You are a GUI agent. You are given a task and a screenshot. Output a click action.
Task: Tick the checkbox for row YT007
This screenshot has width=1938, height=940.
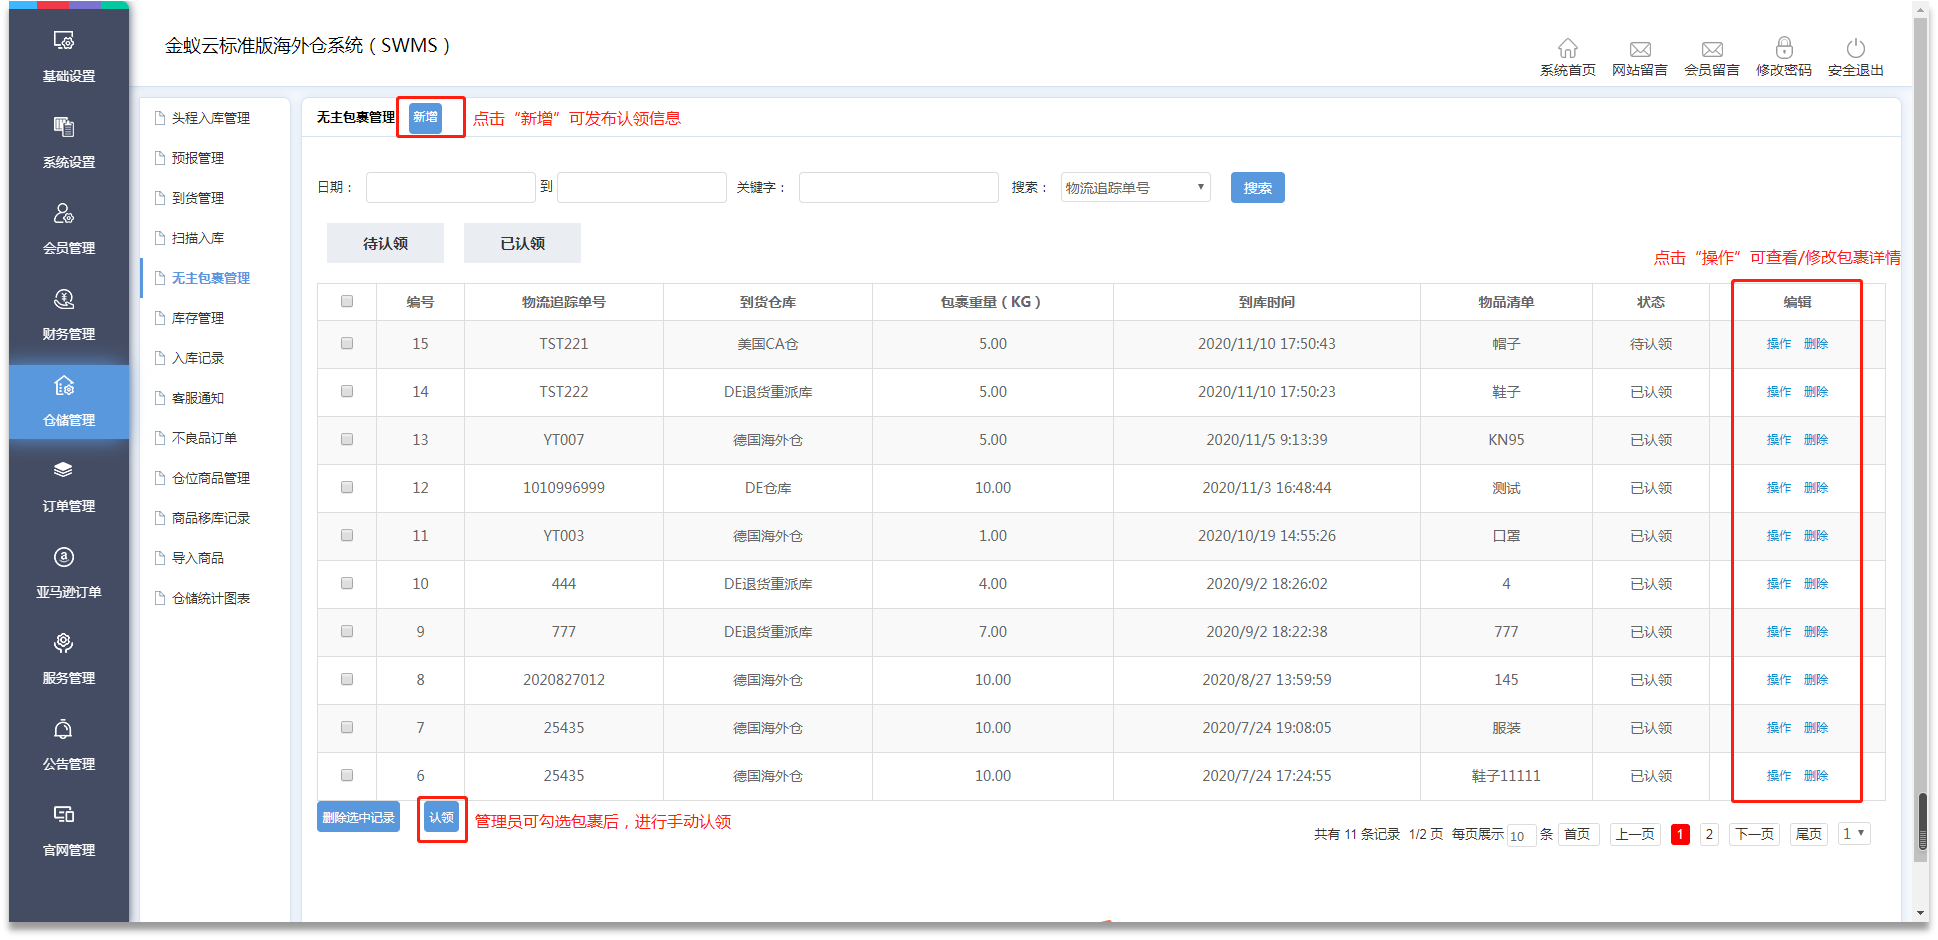[347, 439]
